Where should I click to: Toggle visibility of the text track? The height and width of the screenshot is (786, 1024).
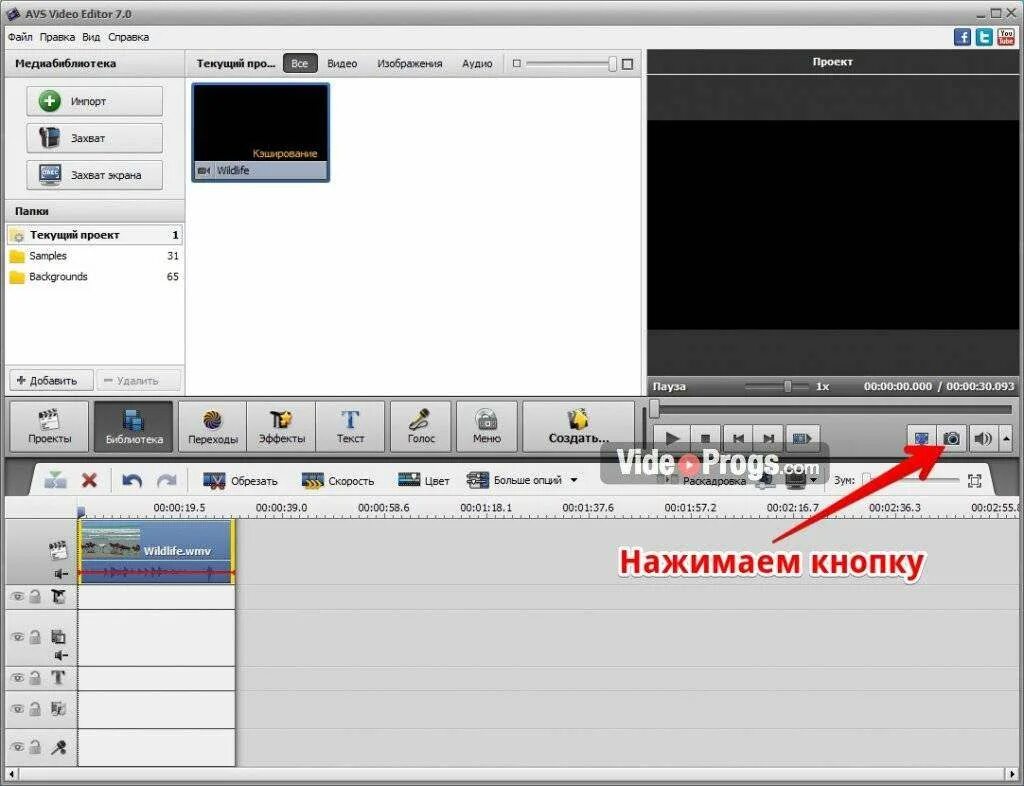pos(18,678)
